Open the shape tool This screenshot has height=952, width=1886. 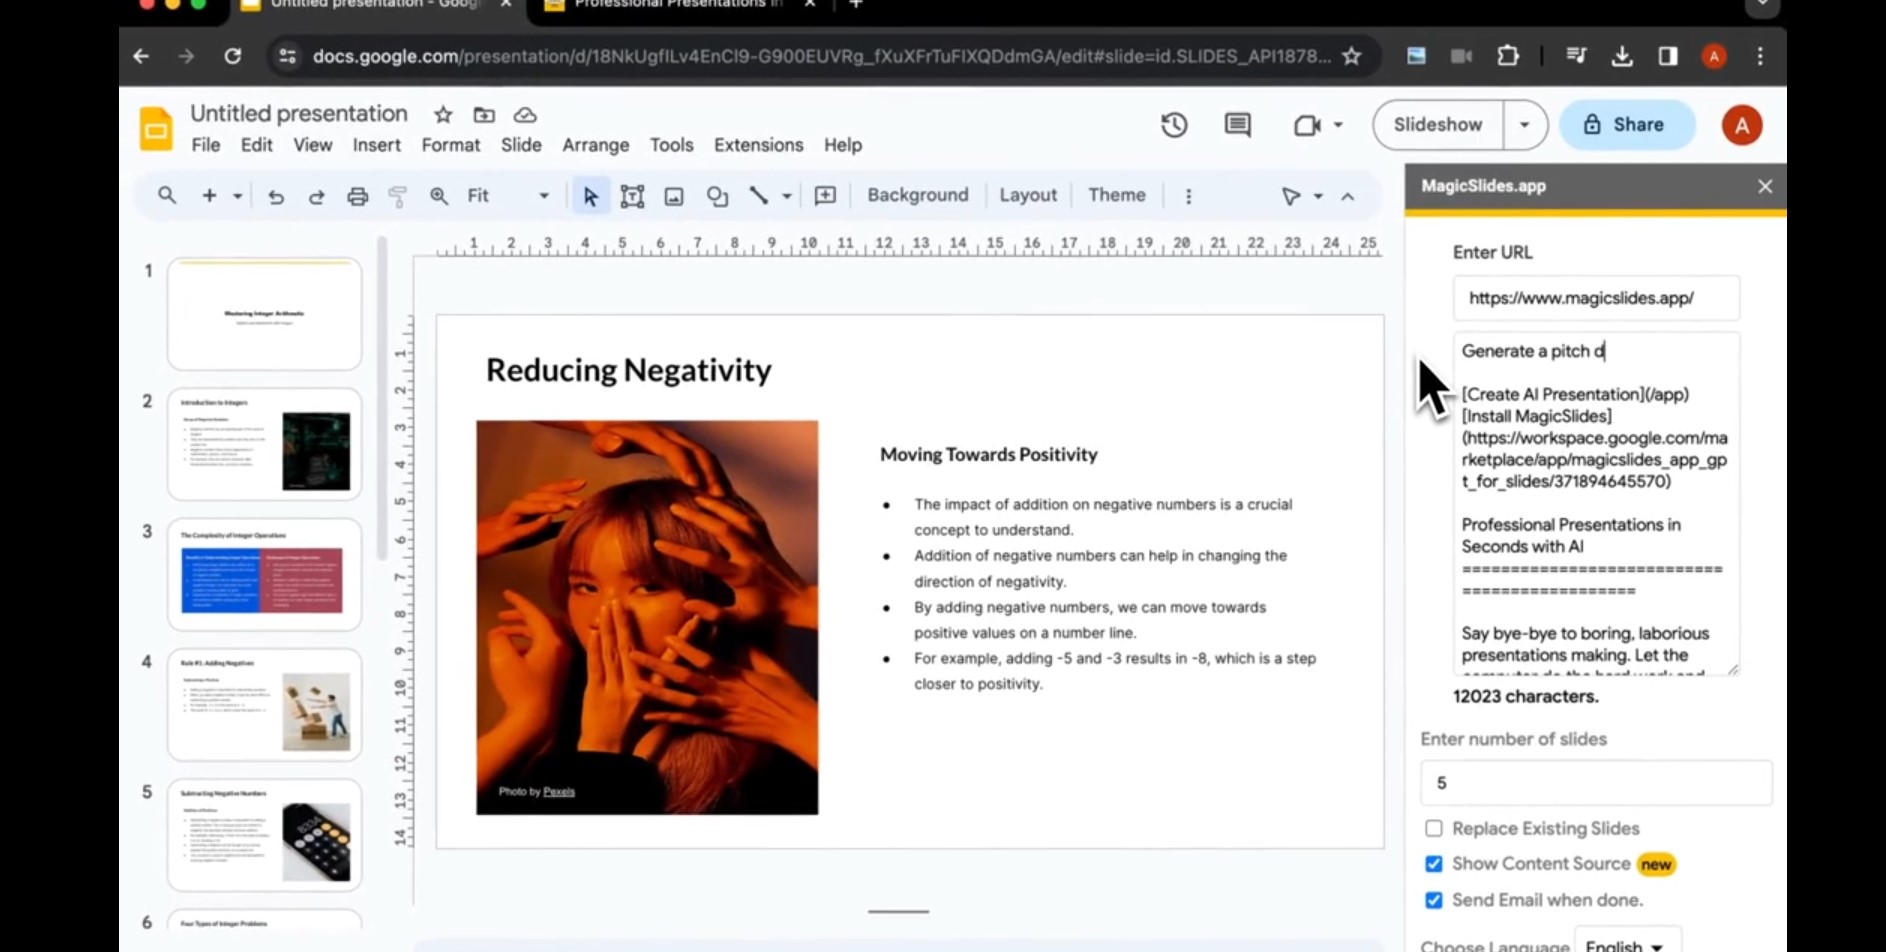coord(717,196)
